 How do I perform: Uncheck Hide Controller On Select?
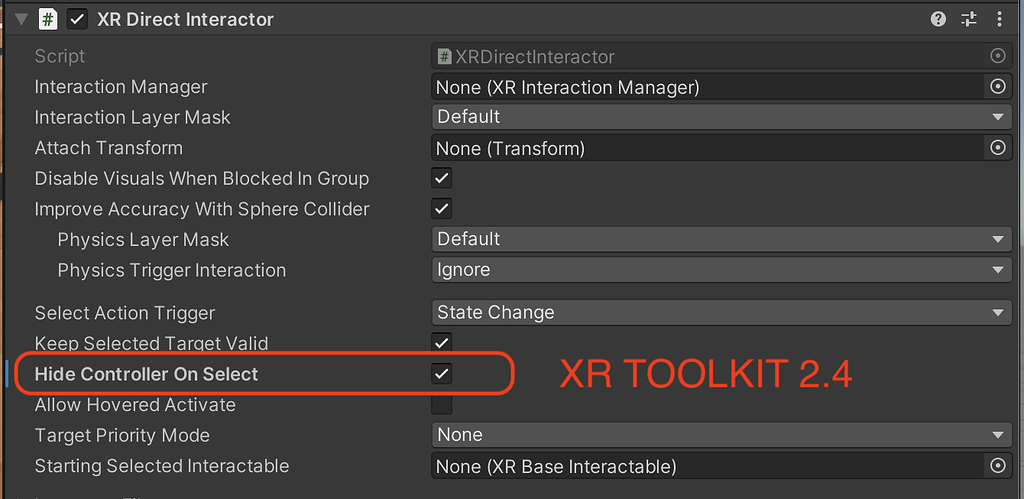[x=441, y=374]
